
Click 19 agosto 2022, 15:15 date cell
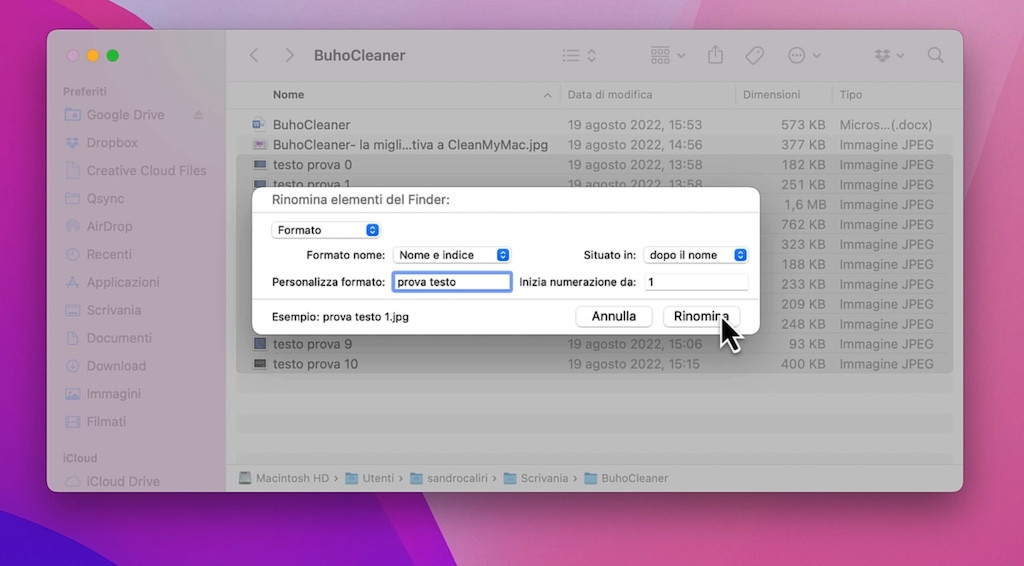[635, 364]
